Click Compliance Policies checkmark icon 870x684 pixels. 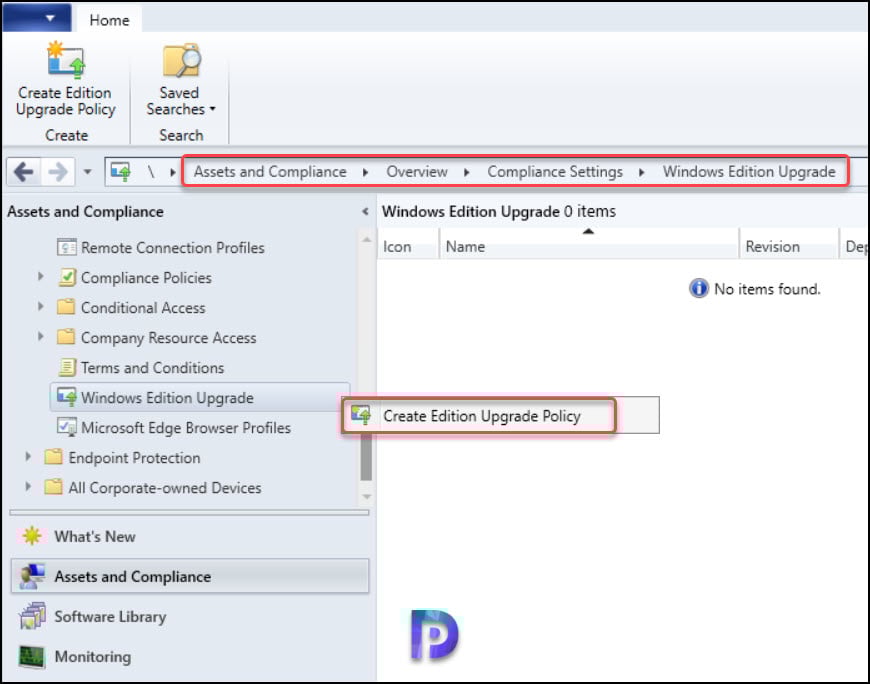[x=67, y=277]
